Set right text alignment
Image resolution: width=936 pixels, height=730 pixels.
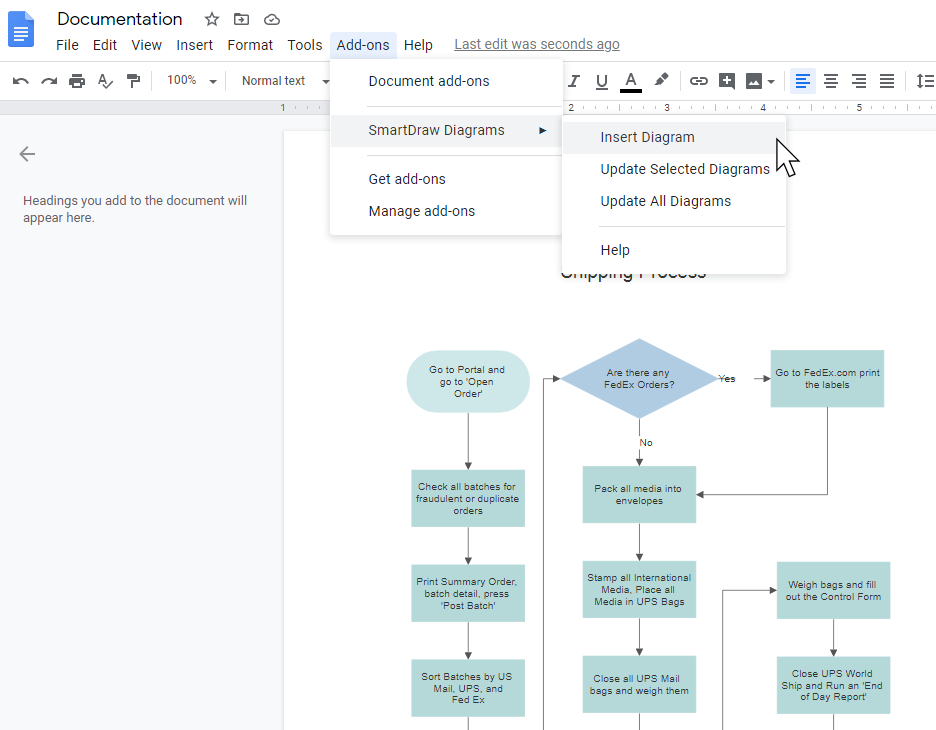859,81
